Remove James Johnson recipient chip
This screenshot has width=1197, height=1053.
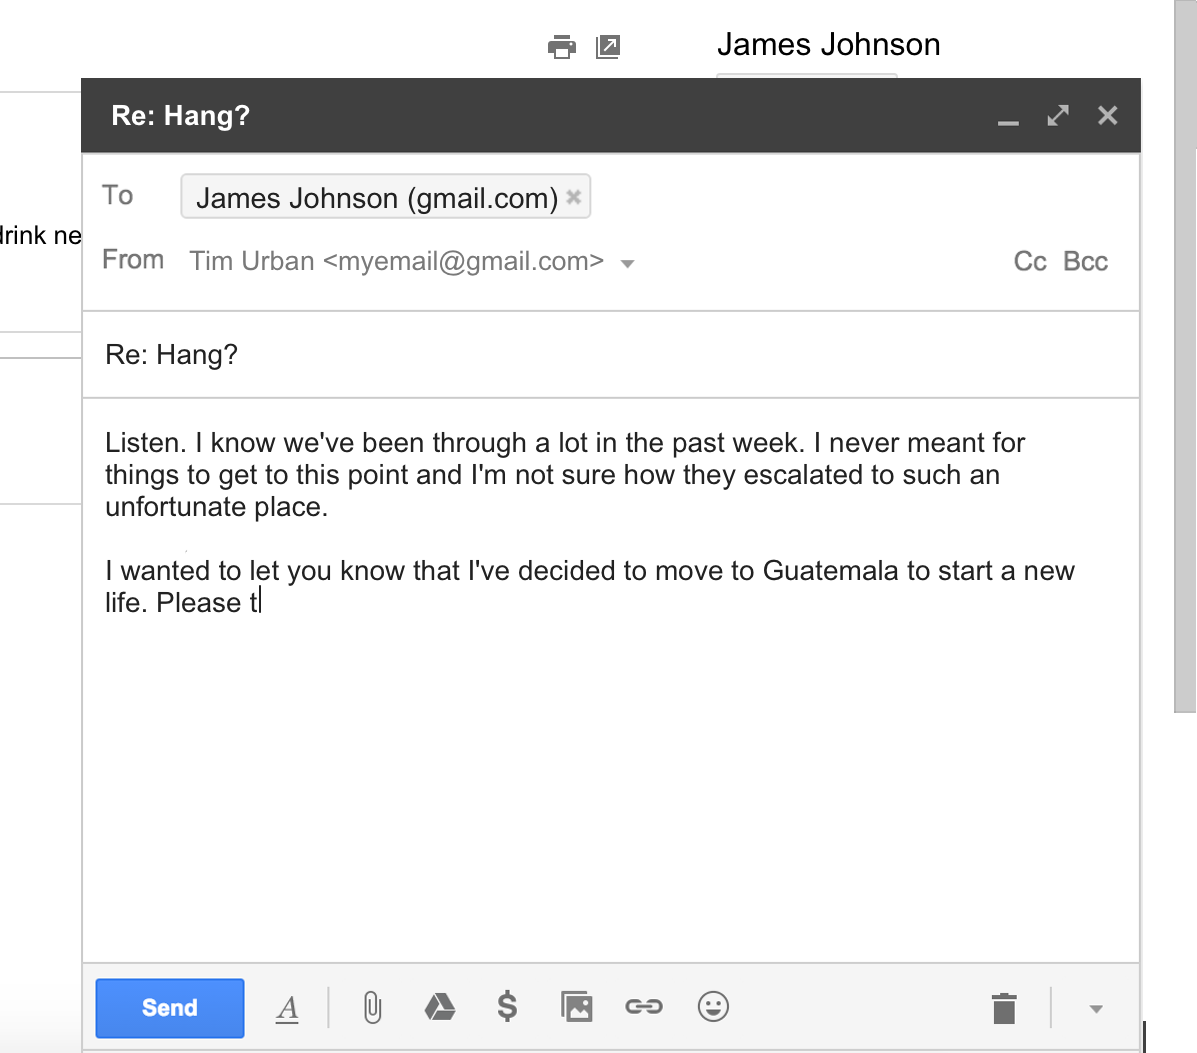(x=574, y=197)
